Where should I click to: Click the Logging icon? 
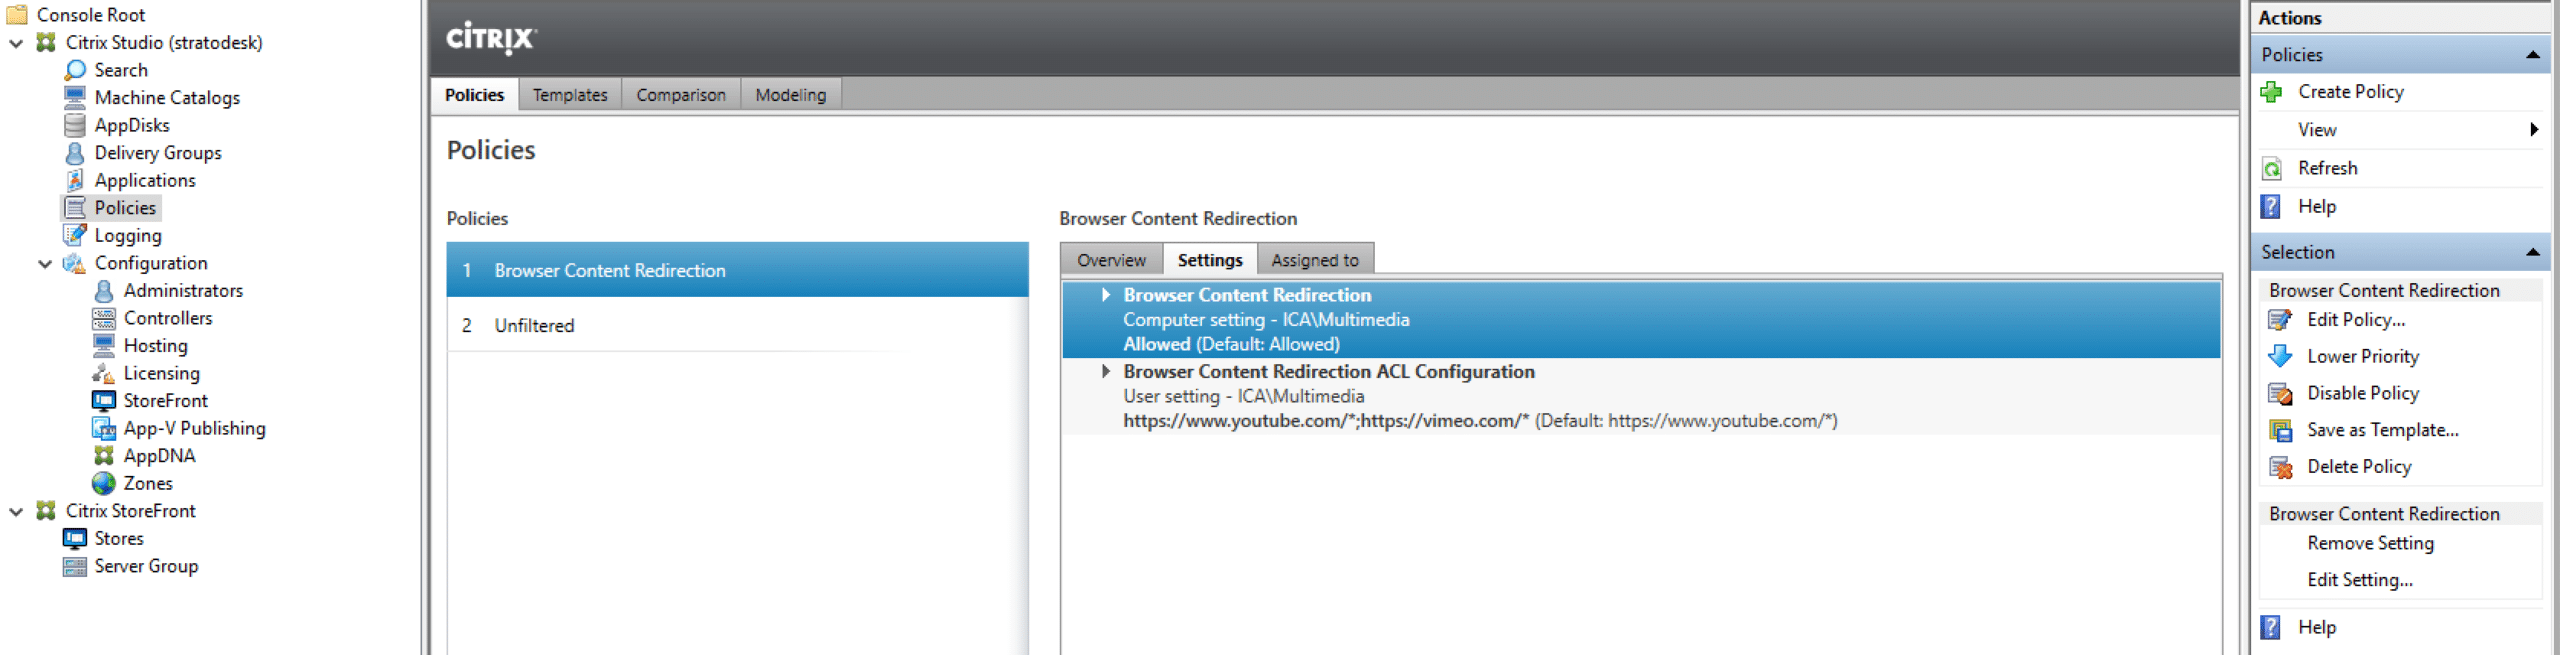(75, 235)
